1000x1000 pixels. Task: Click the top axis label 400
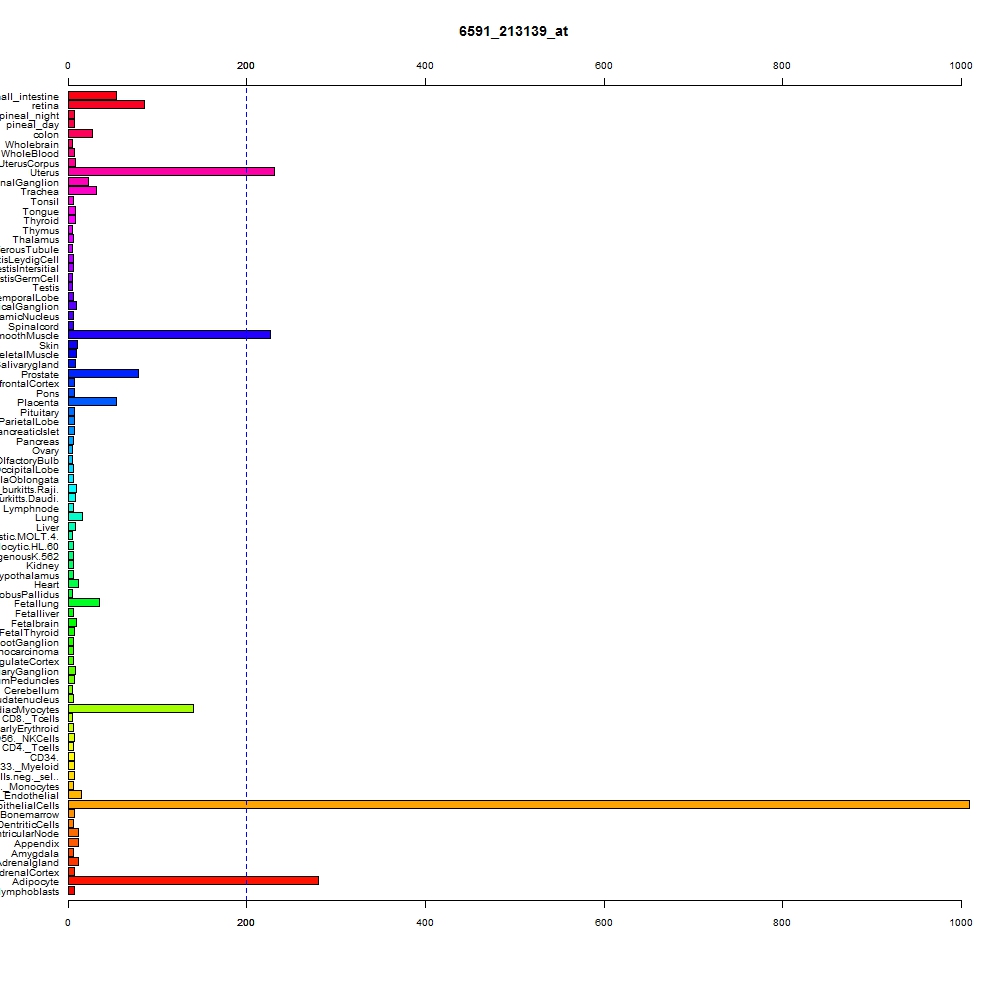[425, 66]
